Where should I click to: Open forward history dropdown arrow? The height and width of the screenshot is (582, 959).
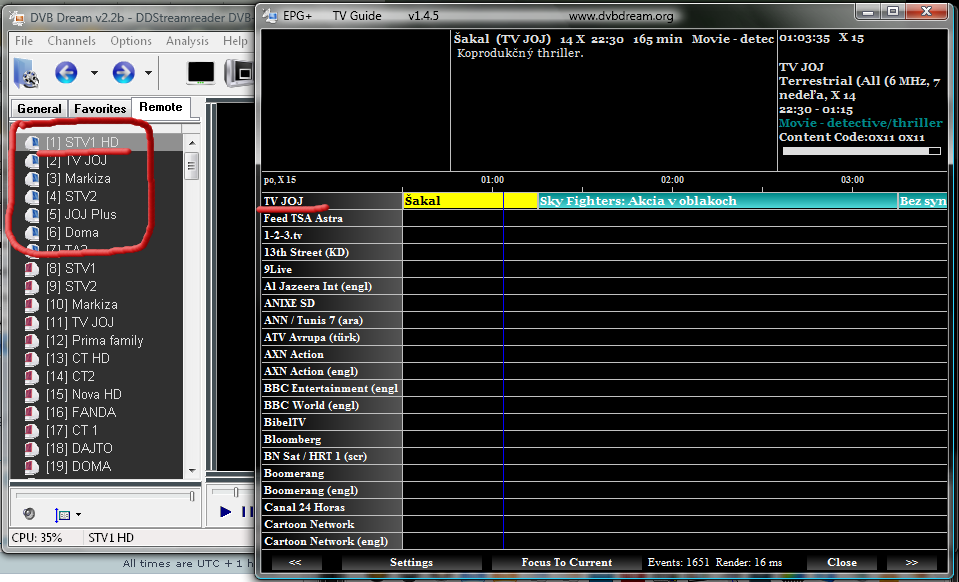pos(148,73)
